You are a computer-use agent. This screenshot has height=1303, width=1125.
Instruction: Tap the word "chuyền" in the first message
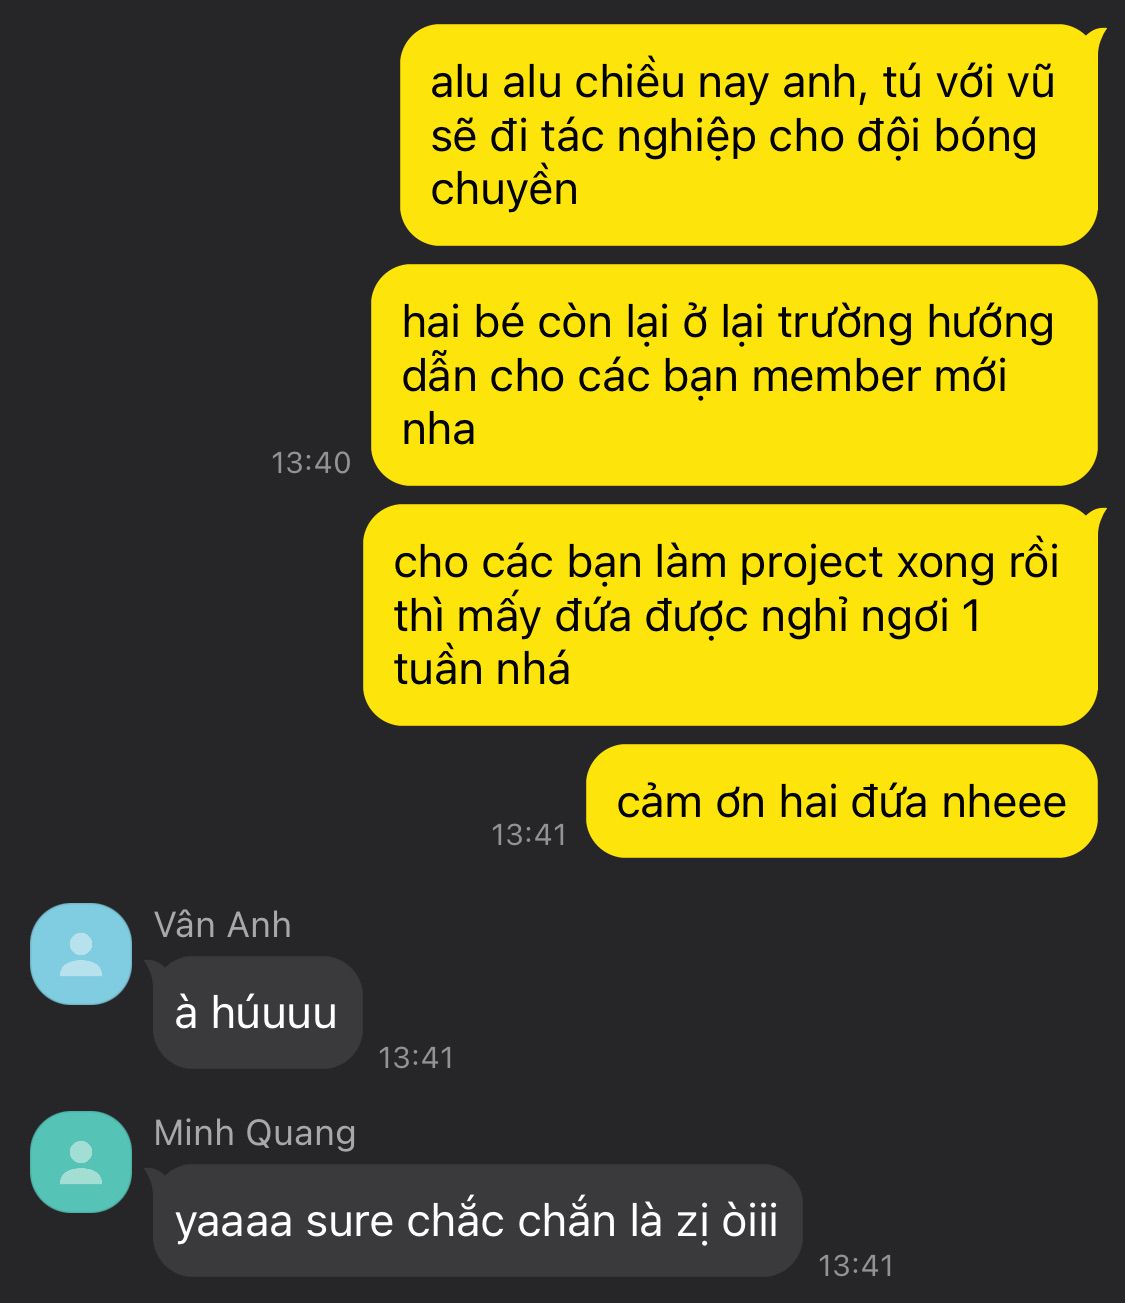(504, 190)
